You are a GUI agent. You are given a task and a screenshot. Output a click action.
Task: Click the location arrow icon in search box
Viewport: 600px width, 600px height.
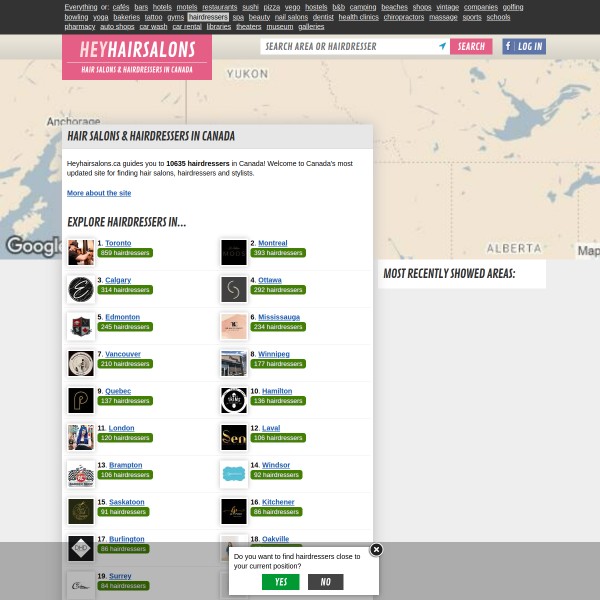(442, 46)
